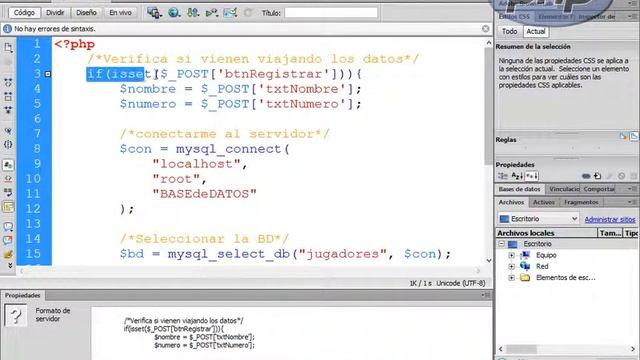
Task: Click the Expand All icon
Action: point(8,110)
